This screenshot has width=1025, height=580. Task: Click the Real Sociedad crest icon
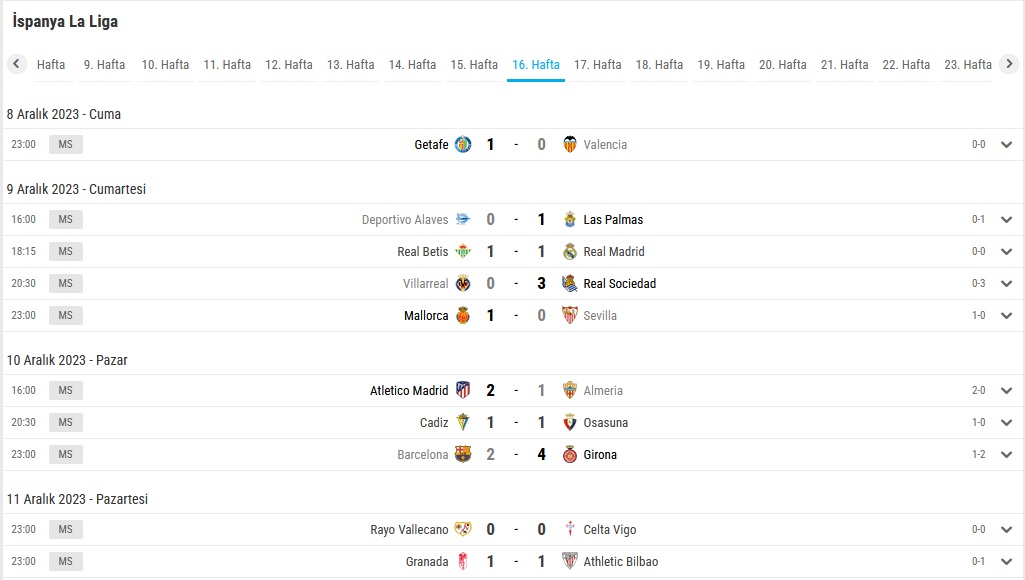(570, 284)
